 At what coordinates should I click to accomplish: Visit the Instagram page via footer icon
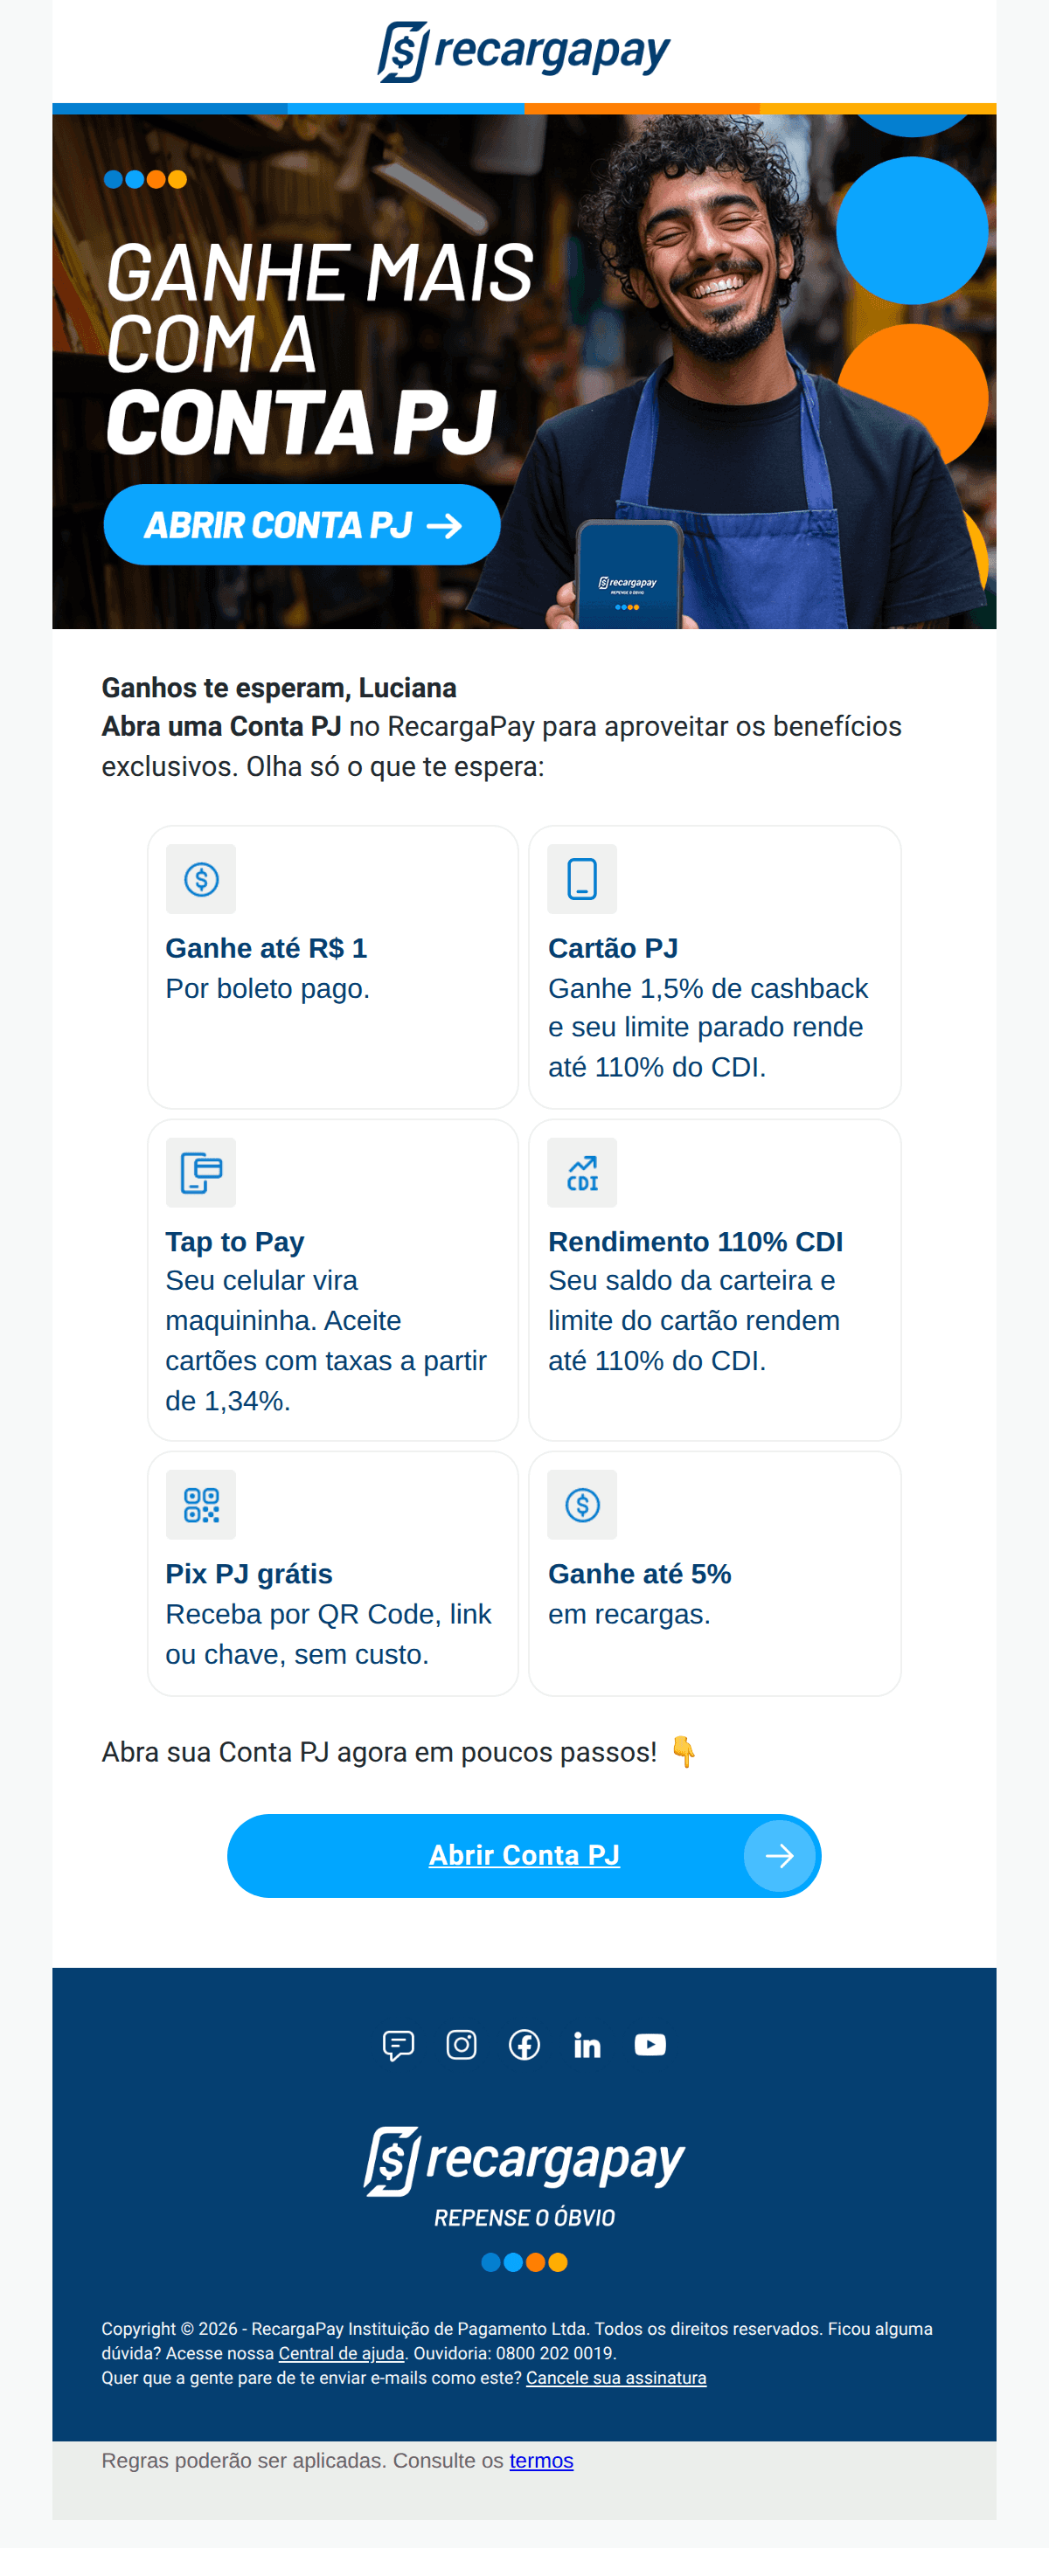[x=461, y=2045]
